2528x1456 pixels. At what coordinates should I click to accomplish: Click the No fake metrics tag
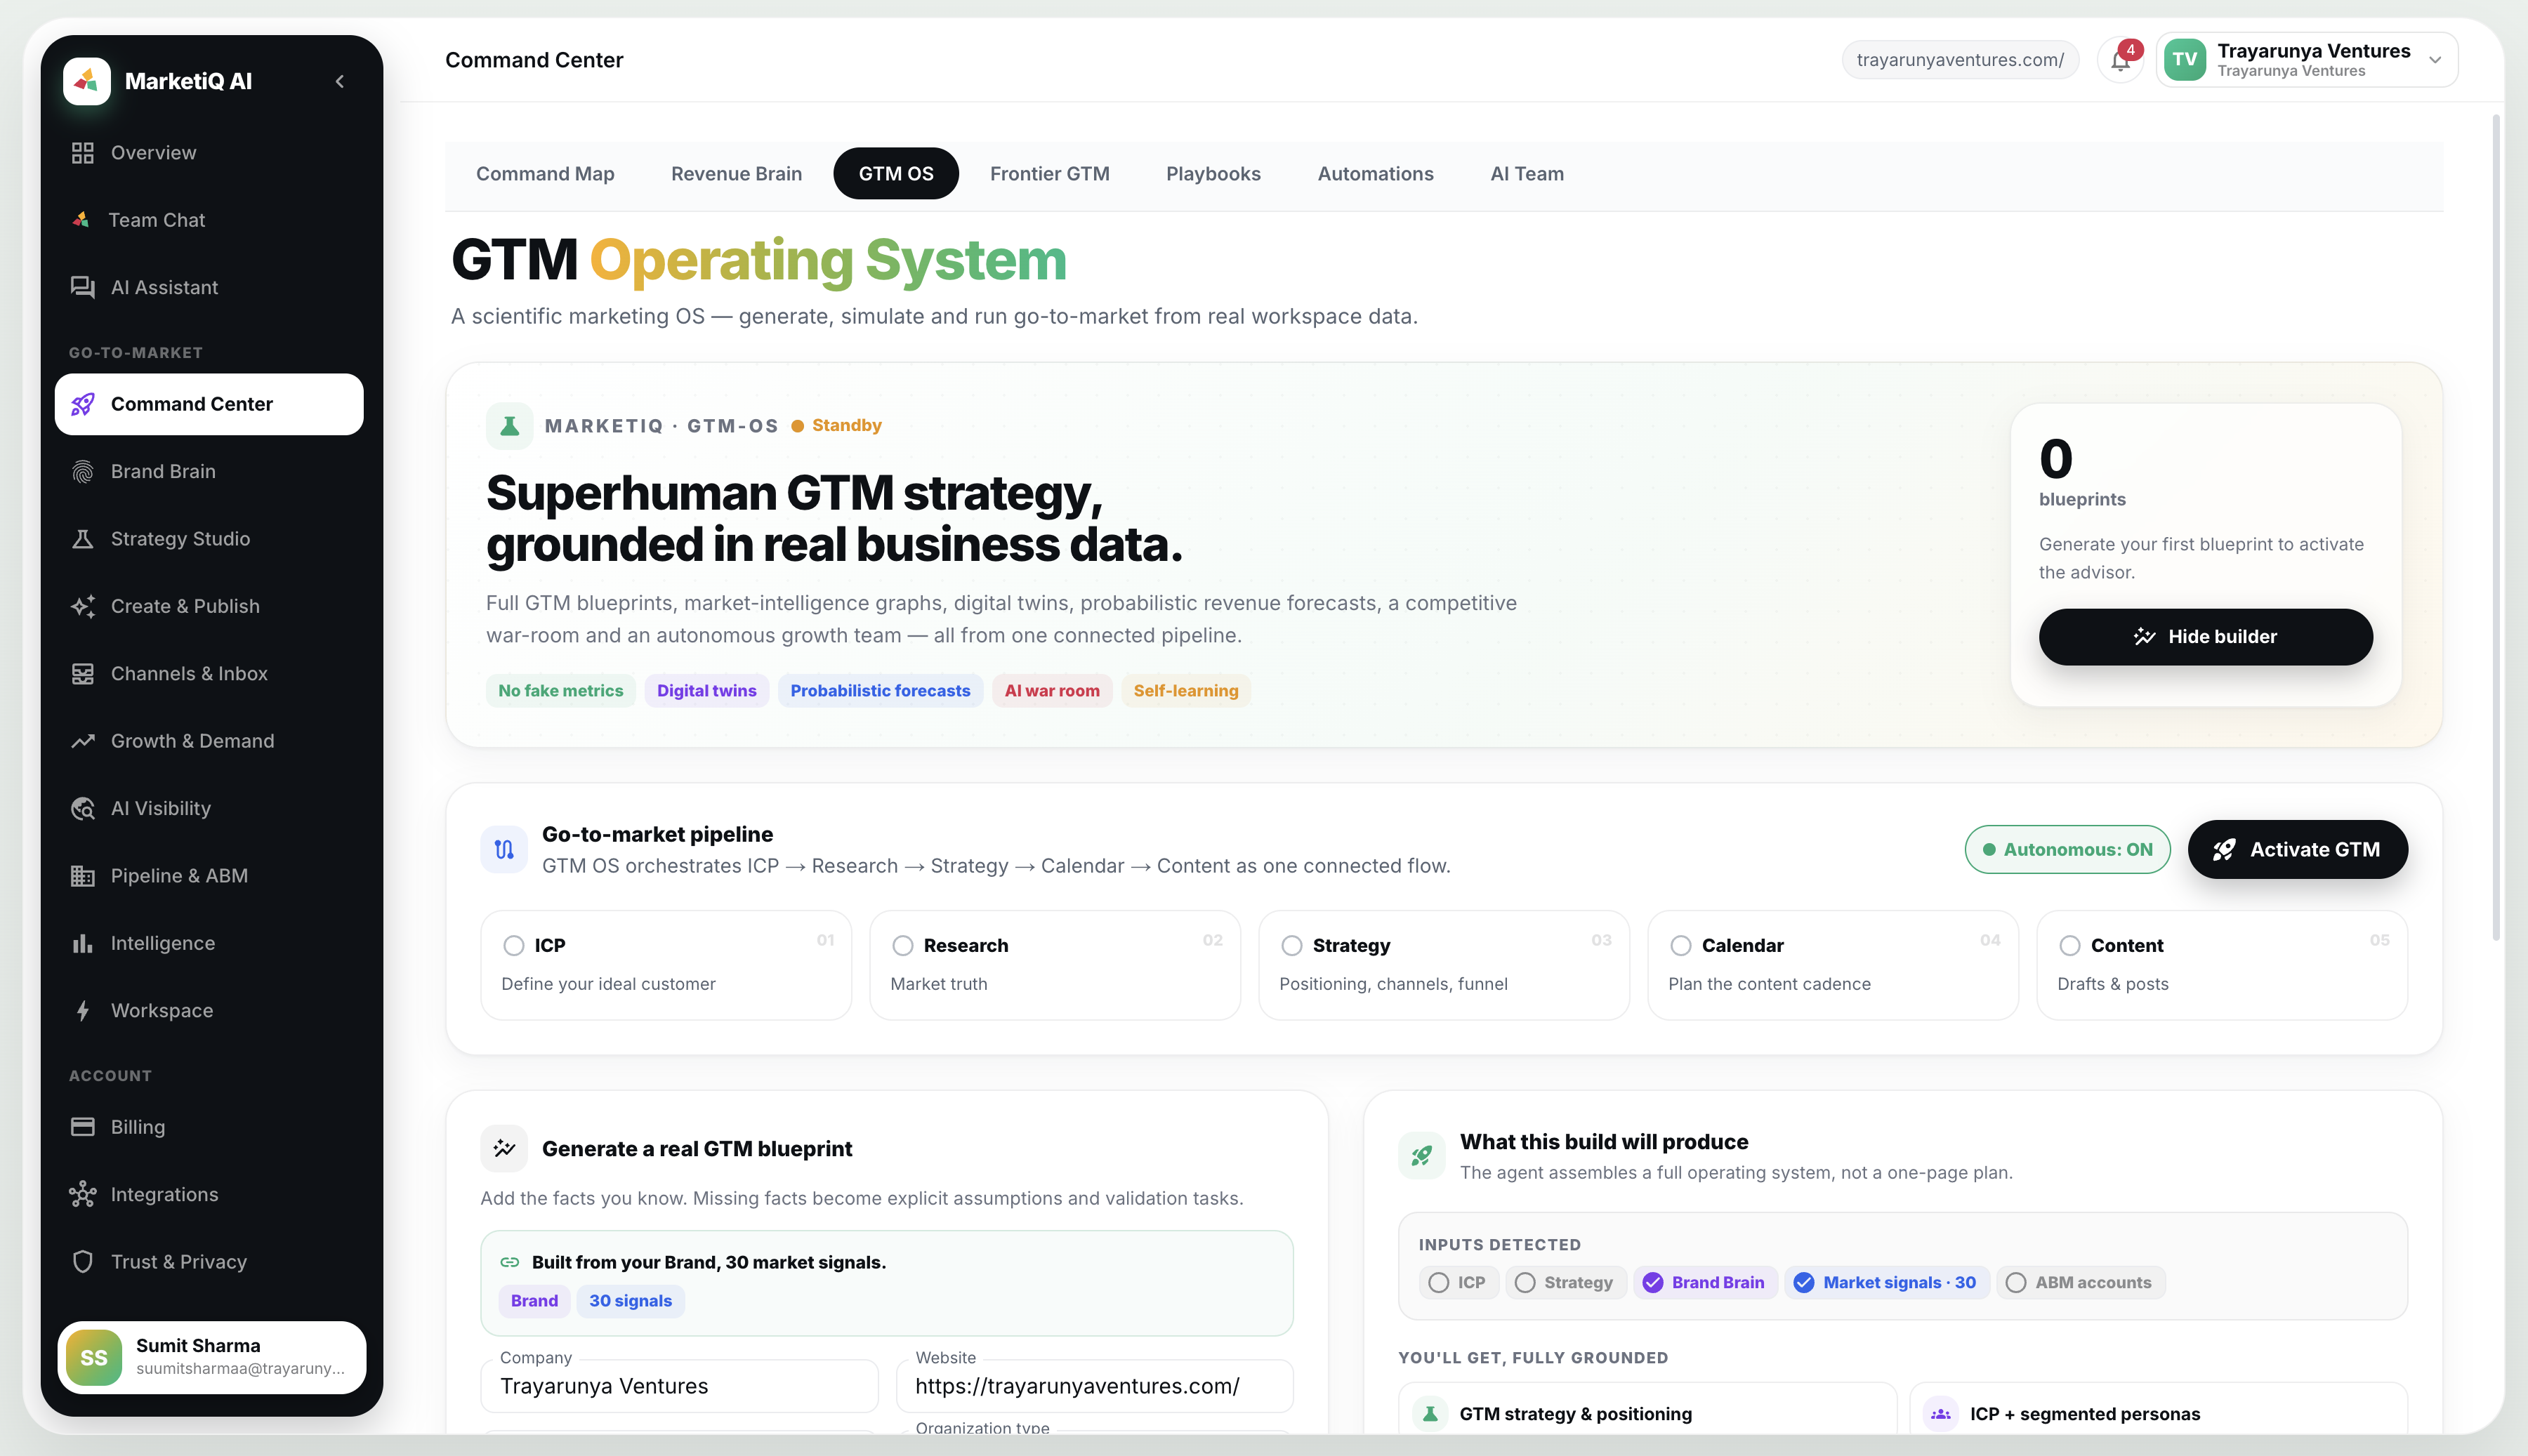[x=561, y=691]
